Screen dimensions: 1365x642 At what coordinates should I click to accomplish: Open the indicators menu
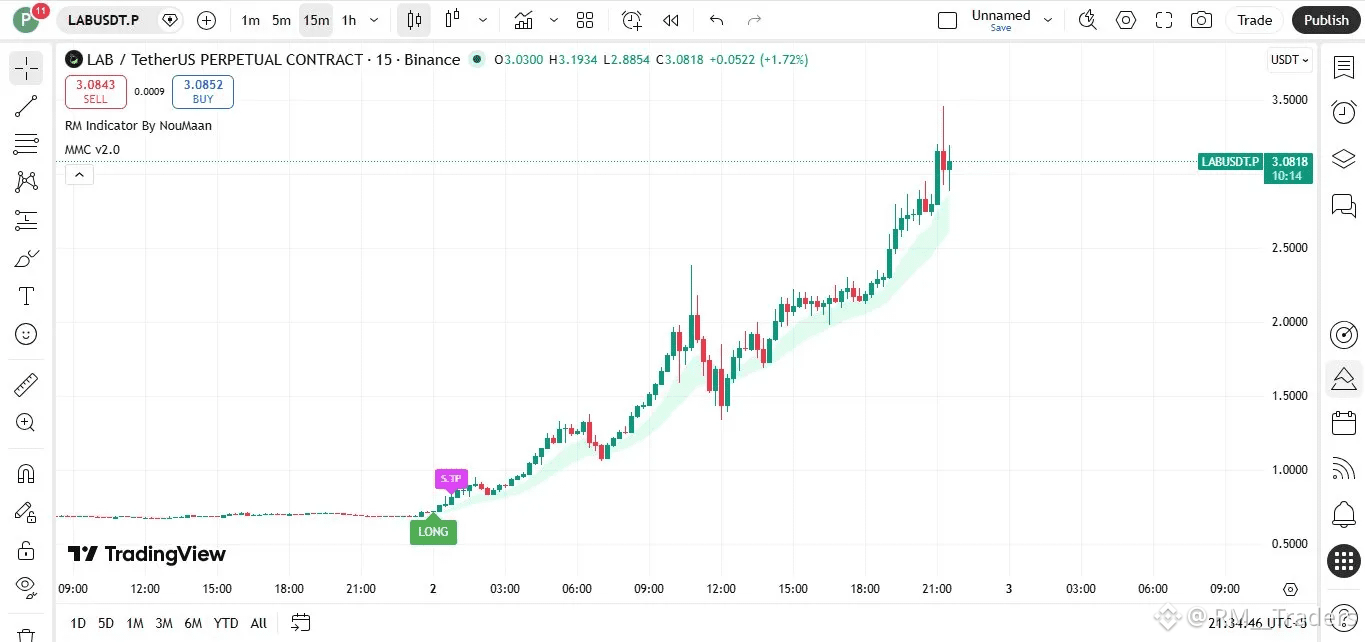[x=523, y=20]
